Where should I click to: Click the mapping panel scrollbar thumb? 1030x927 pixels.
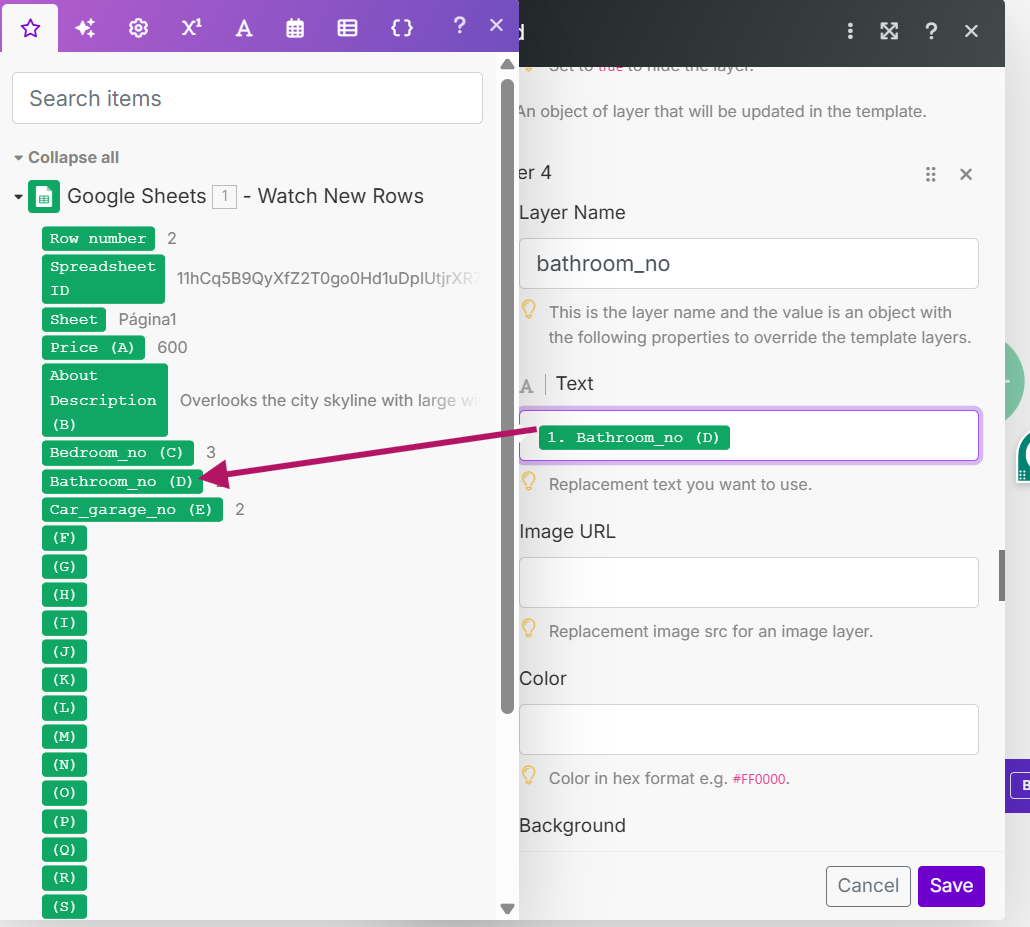pyautogui.click(x=507, y=396)
